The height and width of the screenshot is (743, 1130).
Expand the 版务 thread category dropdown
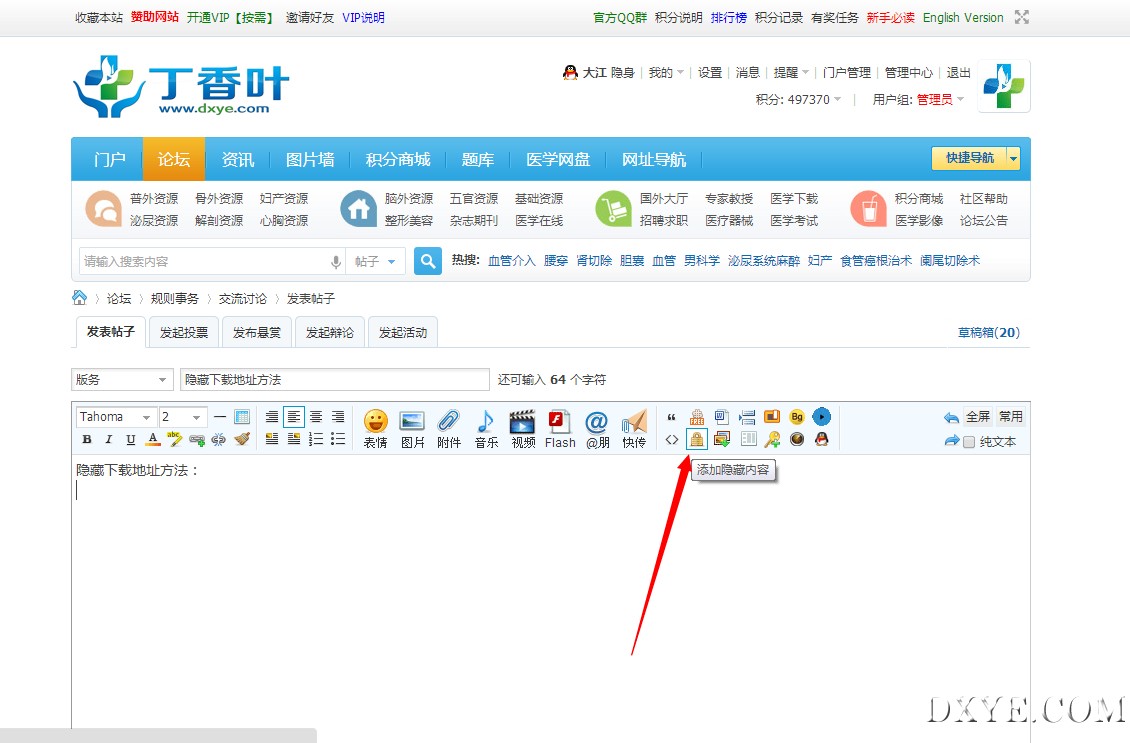click(122, 380)
